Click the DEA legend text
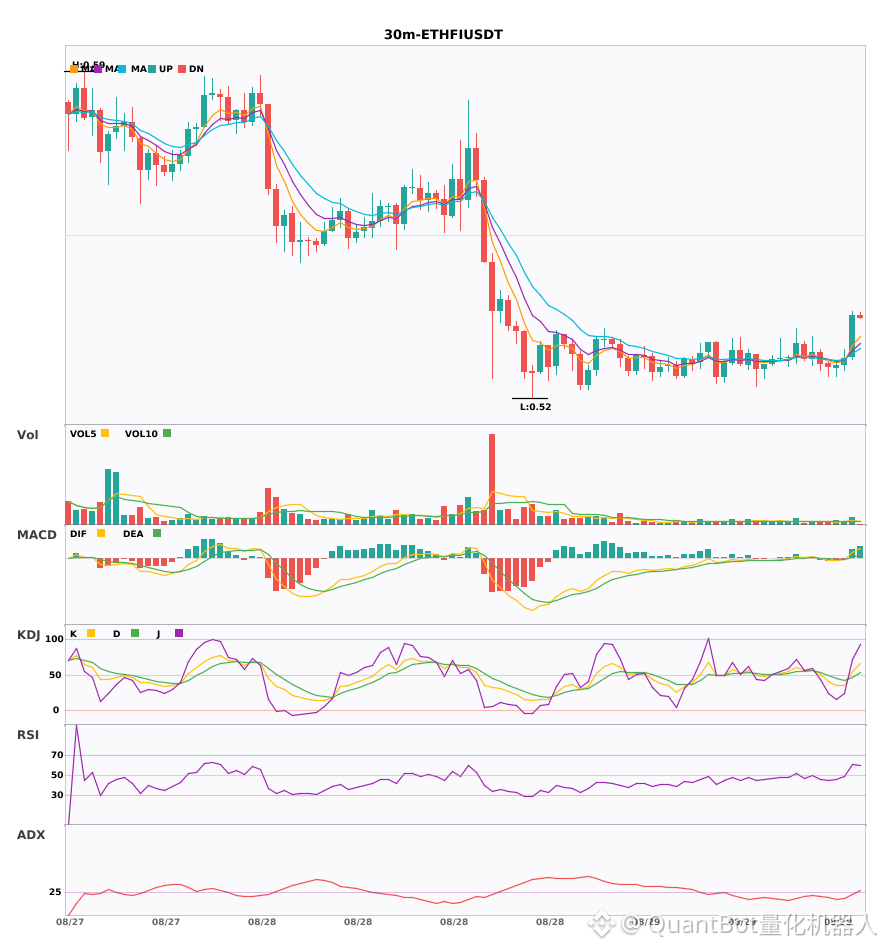The image size is (885, 950). tap(133, 534)
